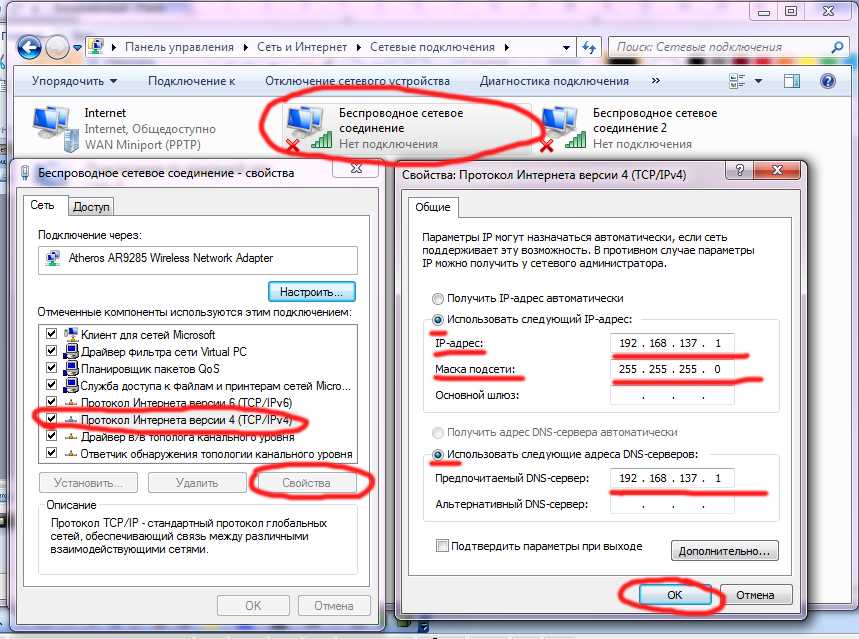
Task: Click Отмена in TCP/IPv4 properties dialog
Action: 755,595
